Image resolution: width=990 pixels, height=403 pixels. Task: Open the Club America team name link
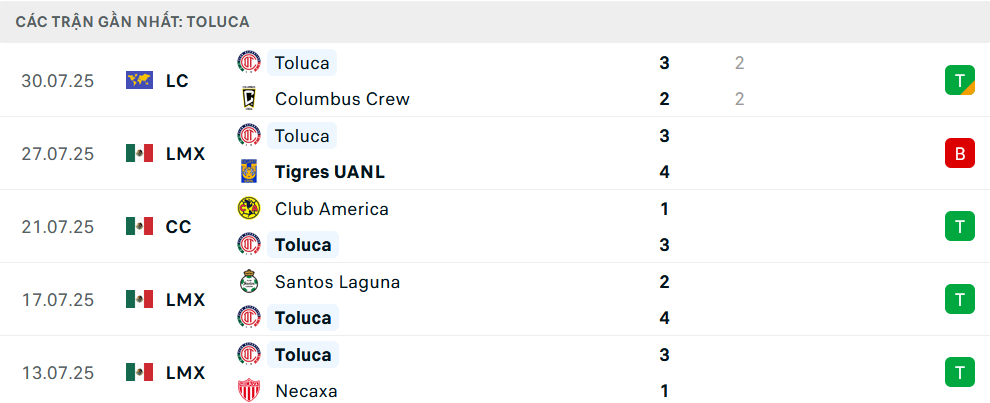click(x=332, y=209)
